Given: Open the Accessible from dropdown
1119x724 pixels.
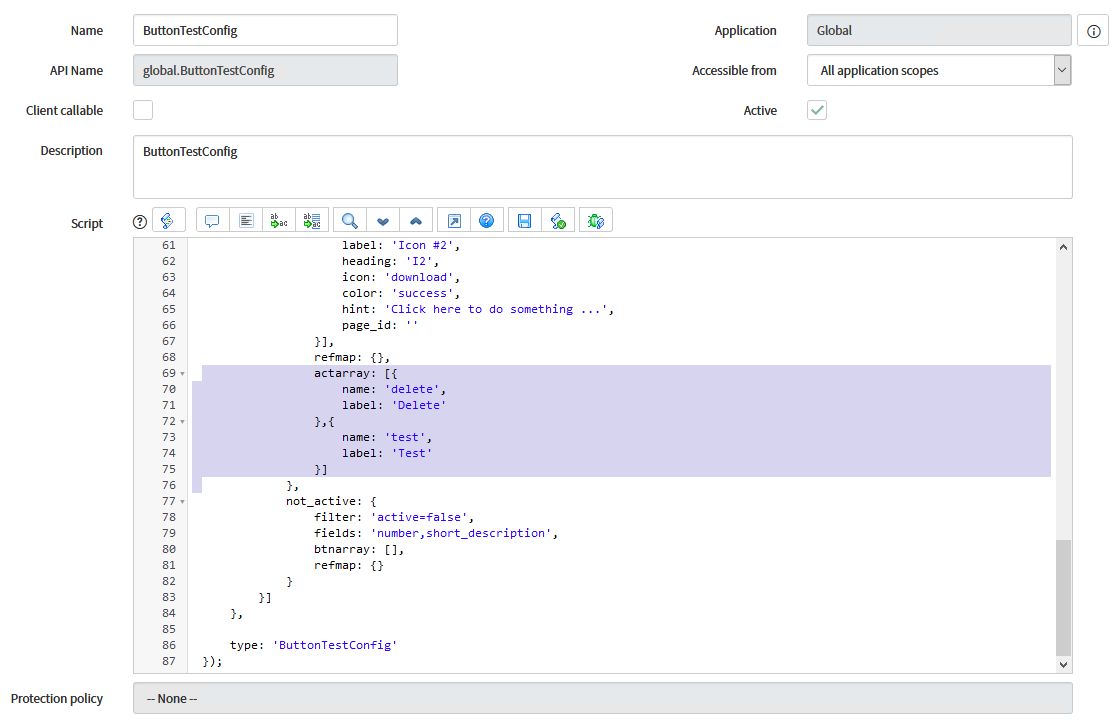Looking at the screenshot, I should tap(1062, 70).
